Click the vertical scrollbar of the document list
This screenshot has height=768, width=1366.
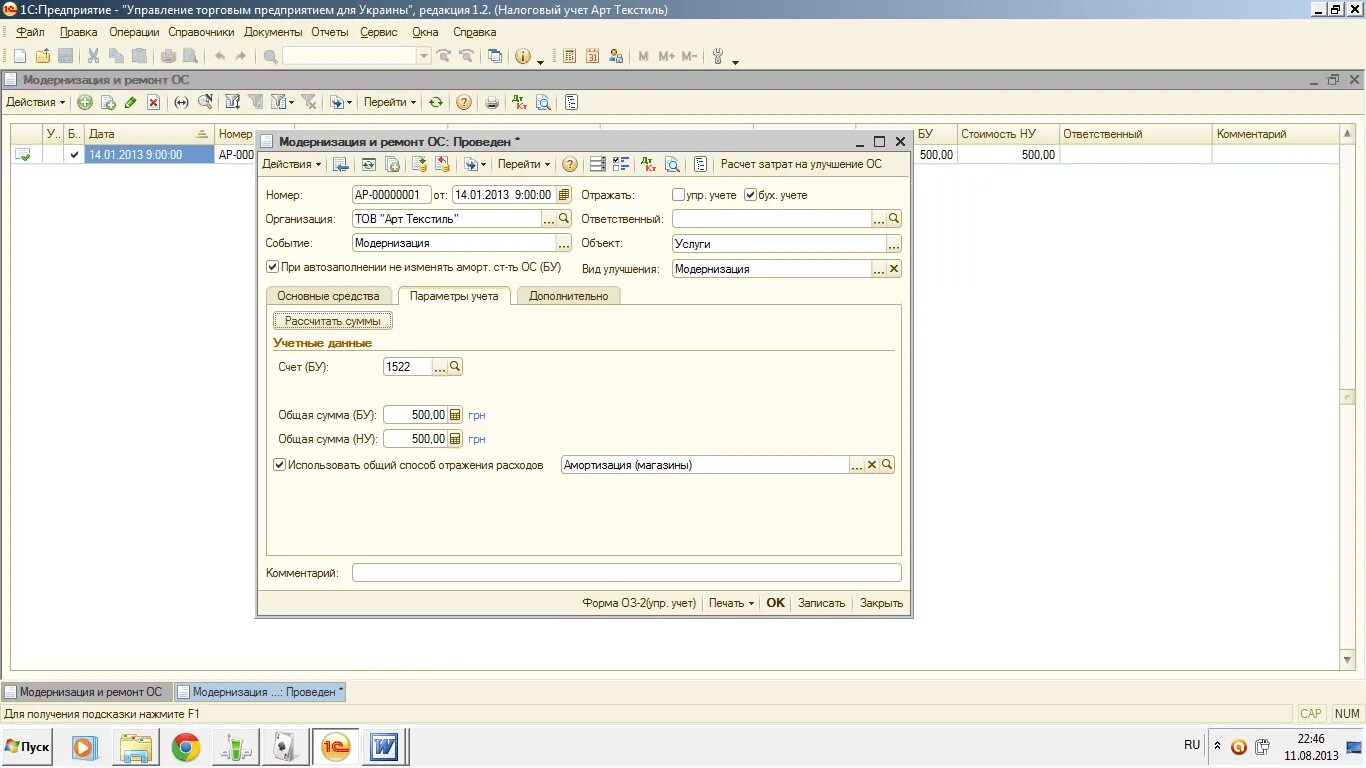pos(1347,397)
